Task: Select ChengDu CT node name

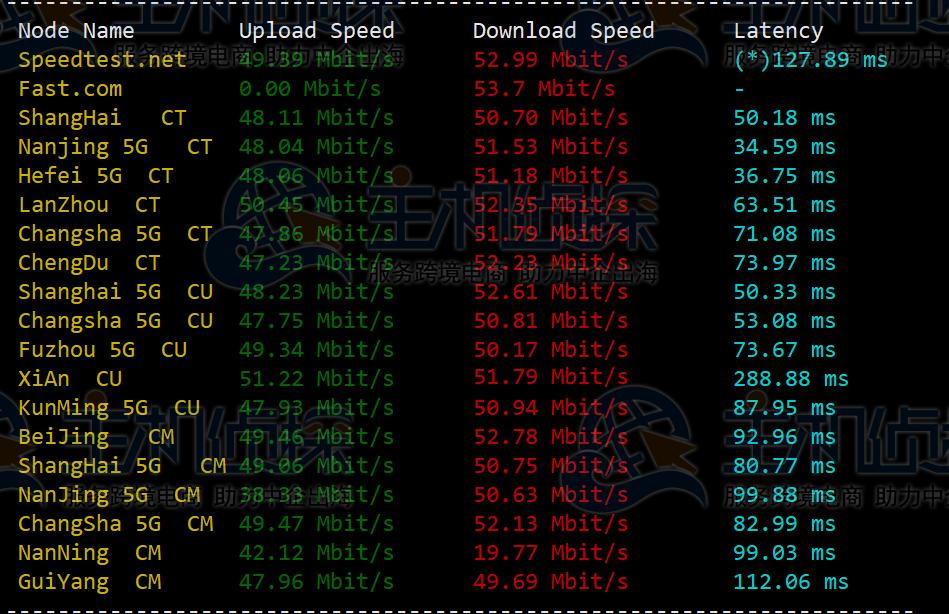Action: pos(89,263)
